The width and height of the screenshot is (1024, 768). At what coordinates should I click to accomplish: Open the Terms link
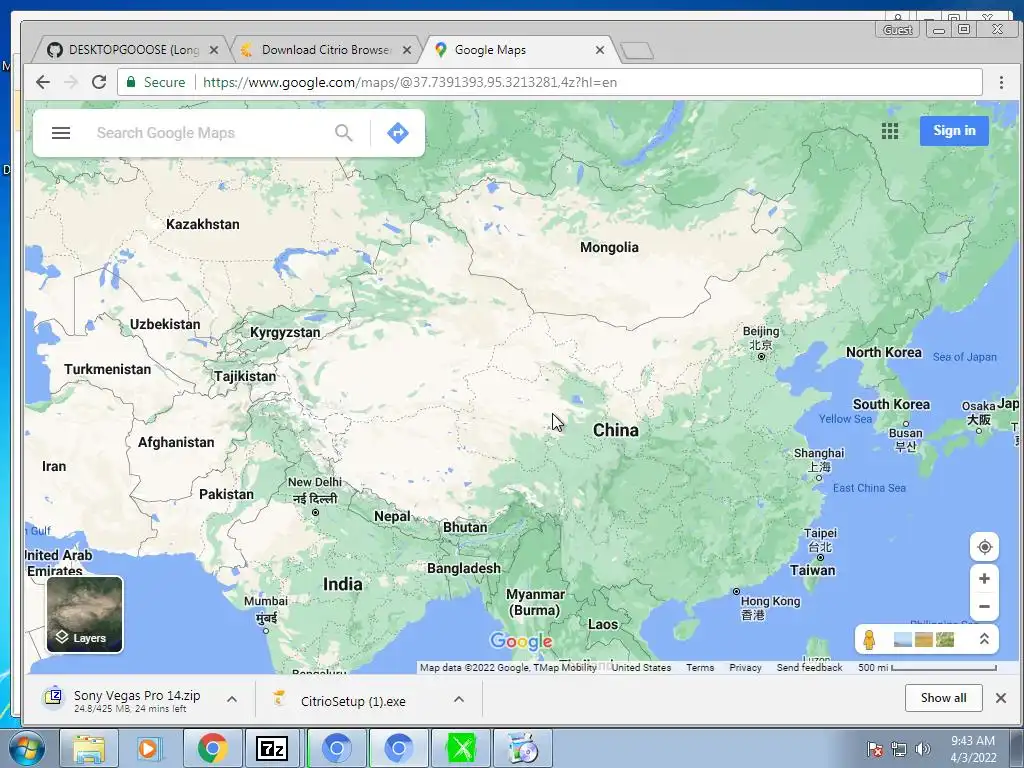700,667
